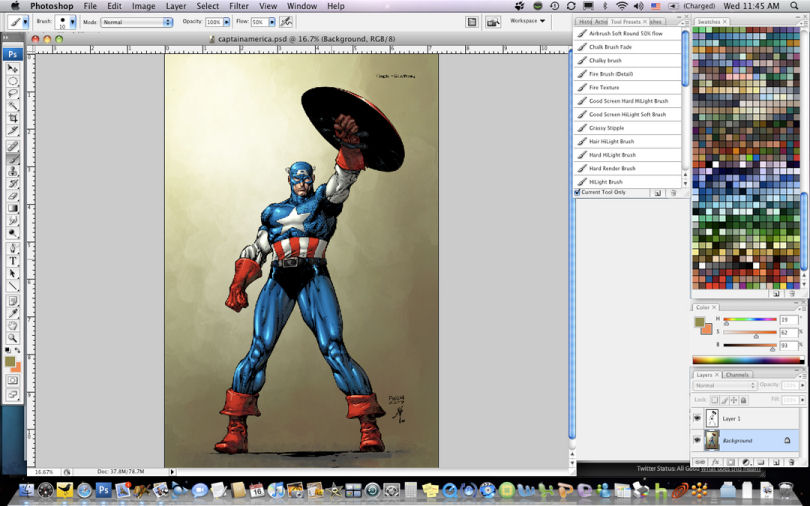Select the Gradient tool
The image size is (810, 506).
click(x=13, y=209)
